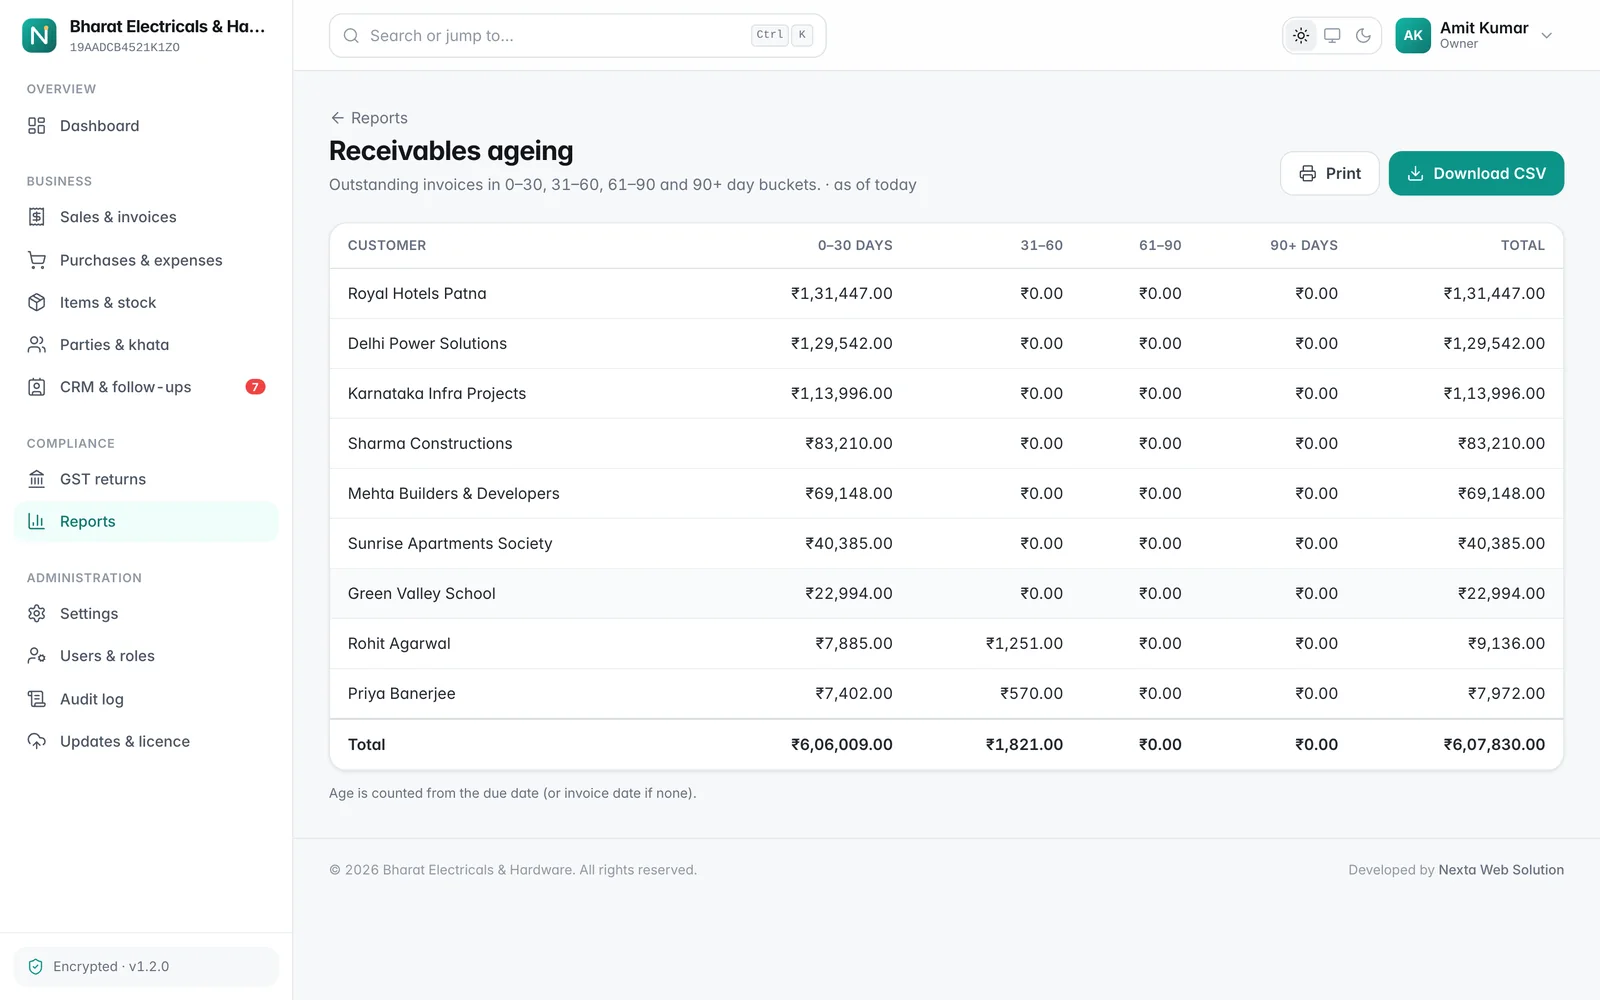The image size is (1600, 1000).
Task: Click the Sales & invoices receipt icon
Action: pos(37,217)
